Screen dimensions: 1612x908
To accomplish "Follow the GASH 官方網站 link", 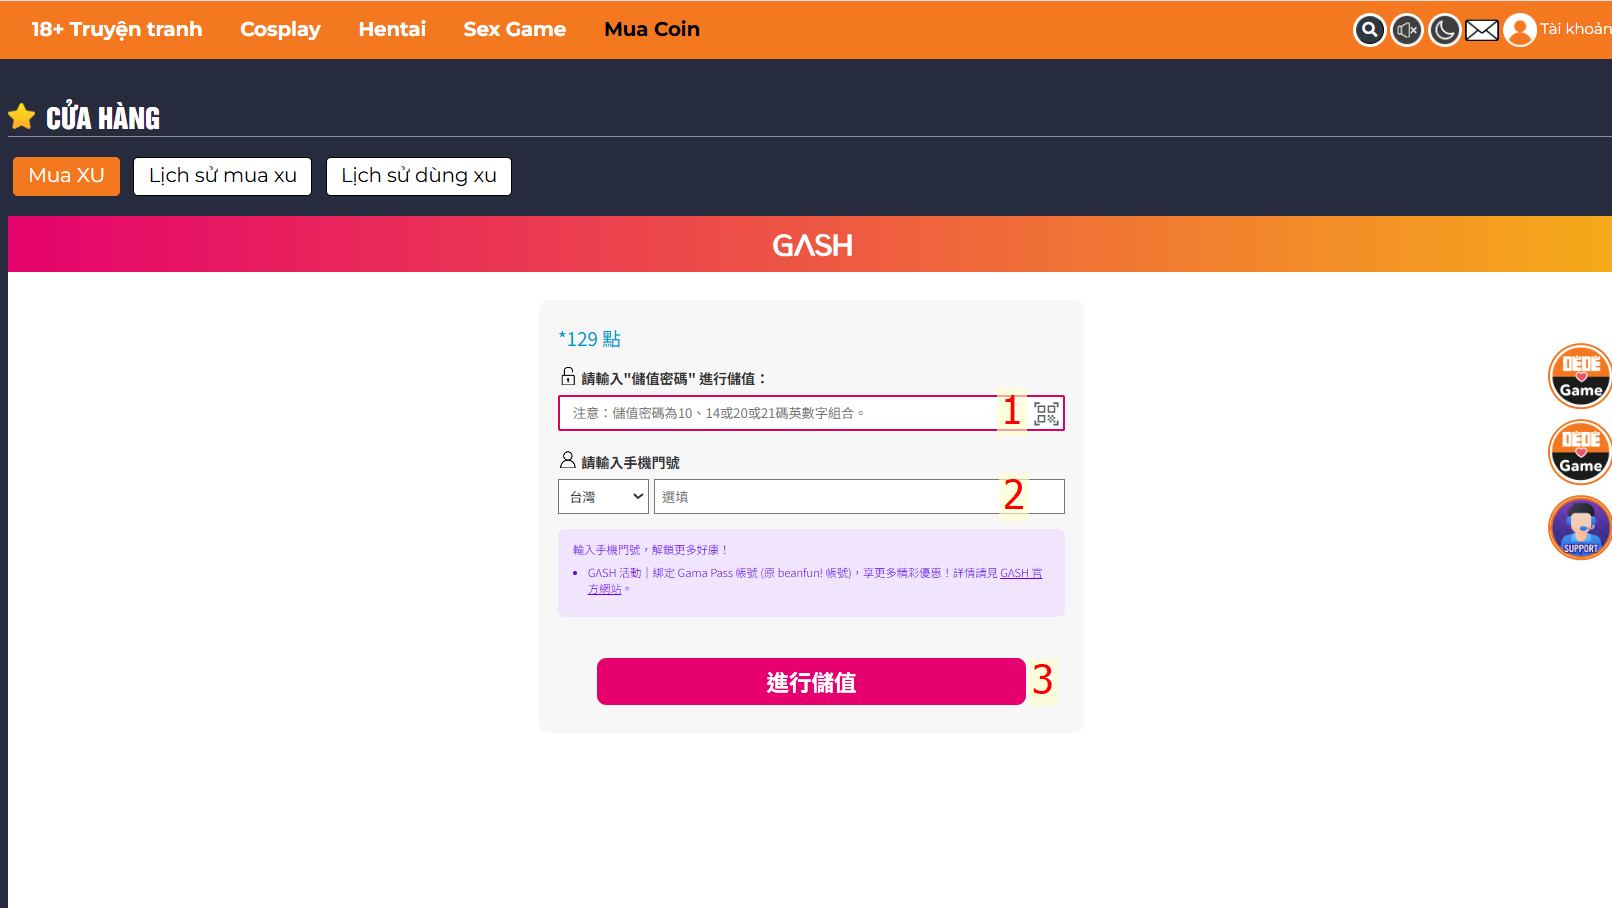I will pos(1020,574).
